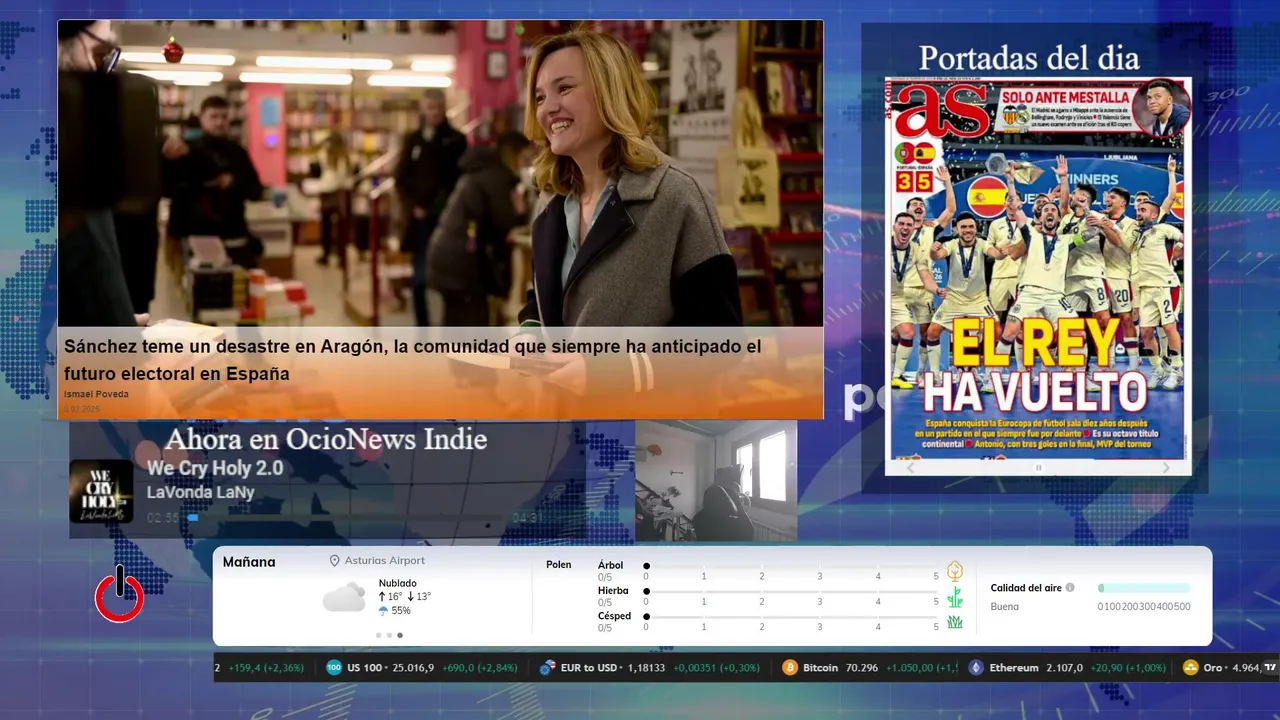The height and width of the screenshot is (720, 1280).
Task: Click the Asturias Airport location pin icon
Action: 335,561
